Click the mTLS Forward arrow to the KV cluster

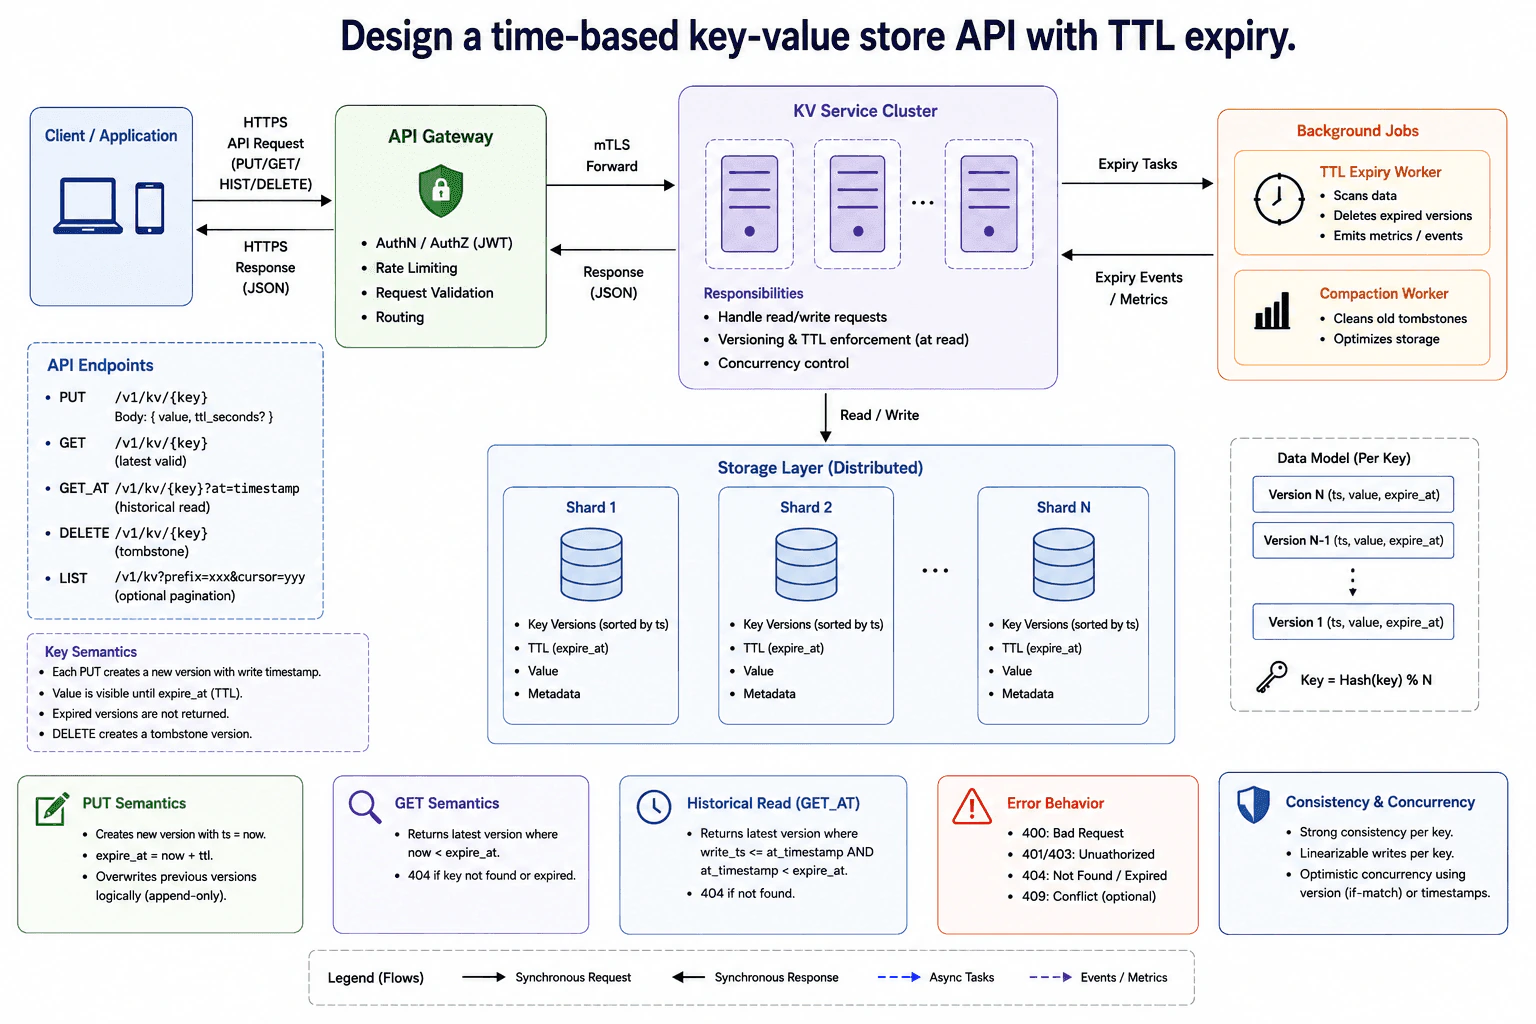click(612, 185)
